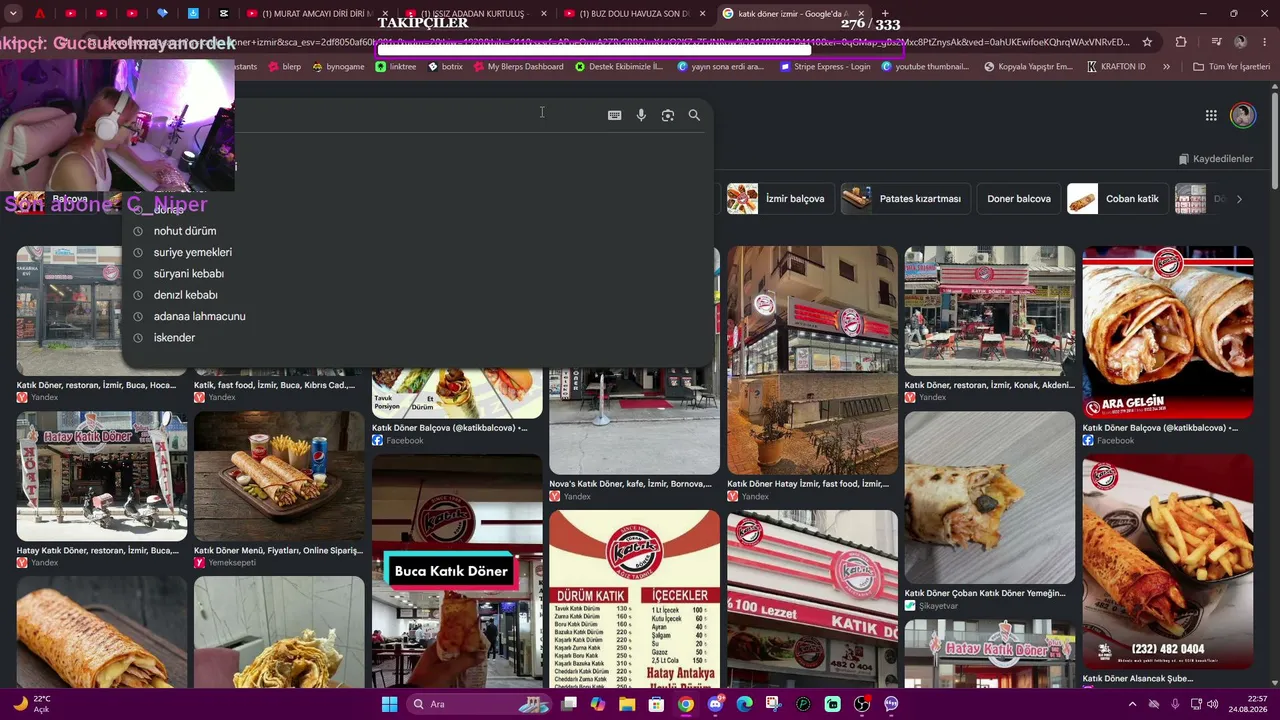This screenshot has height=720, width=1280.
Task: Bookmark this page with the star icon
Action: (x=1147, y=42)
